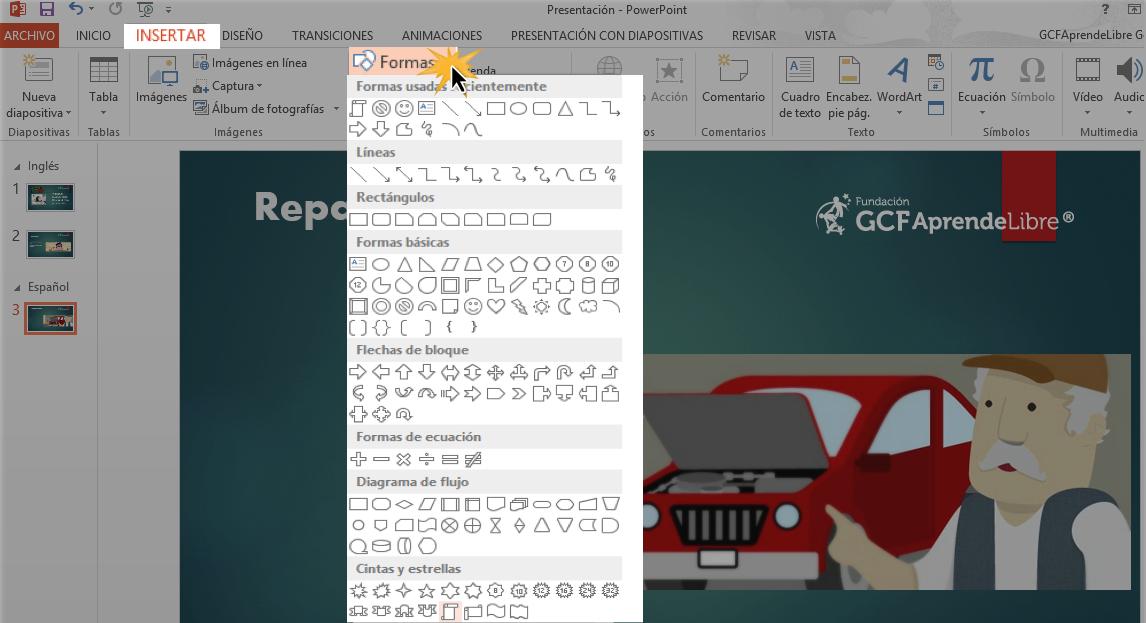The height and width of the screenshot is (623, 1146).
Task: Select the right arrow in Flechas de bloque
Action: [x=358, y=372]
